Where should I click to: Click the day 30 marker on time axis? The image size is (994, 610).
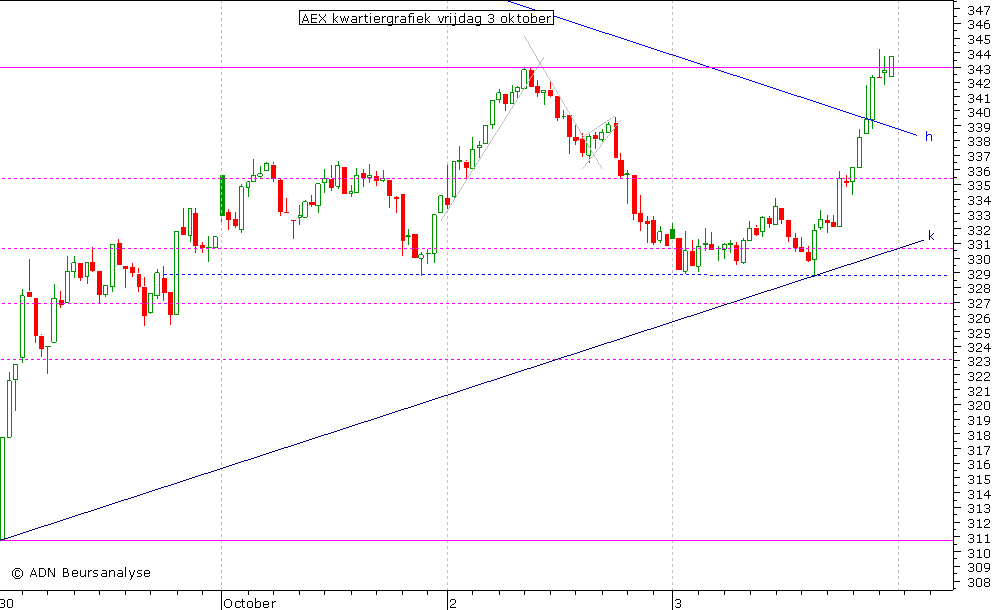coord(6,603)
